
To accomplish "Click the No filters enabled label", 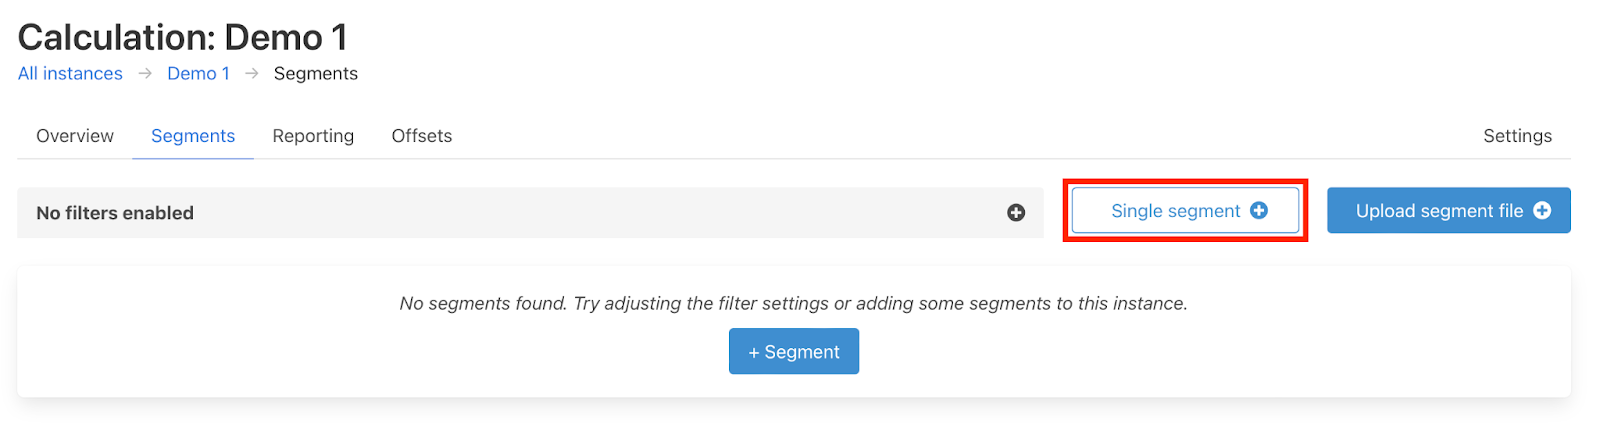I will pyautogui.click(x=115, y=213).
